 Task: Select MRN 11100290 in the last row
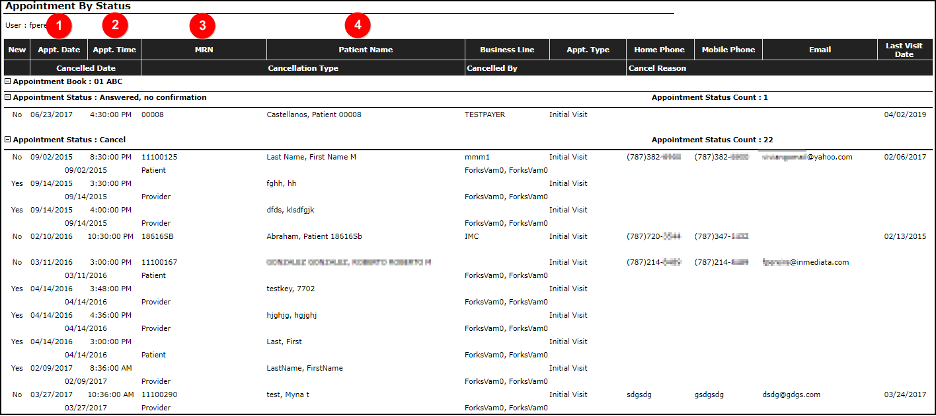pos(159,395)
